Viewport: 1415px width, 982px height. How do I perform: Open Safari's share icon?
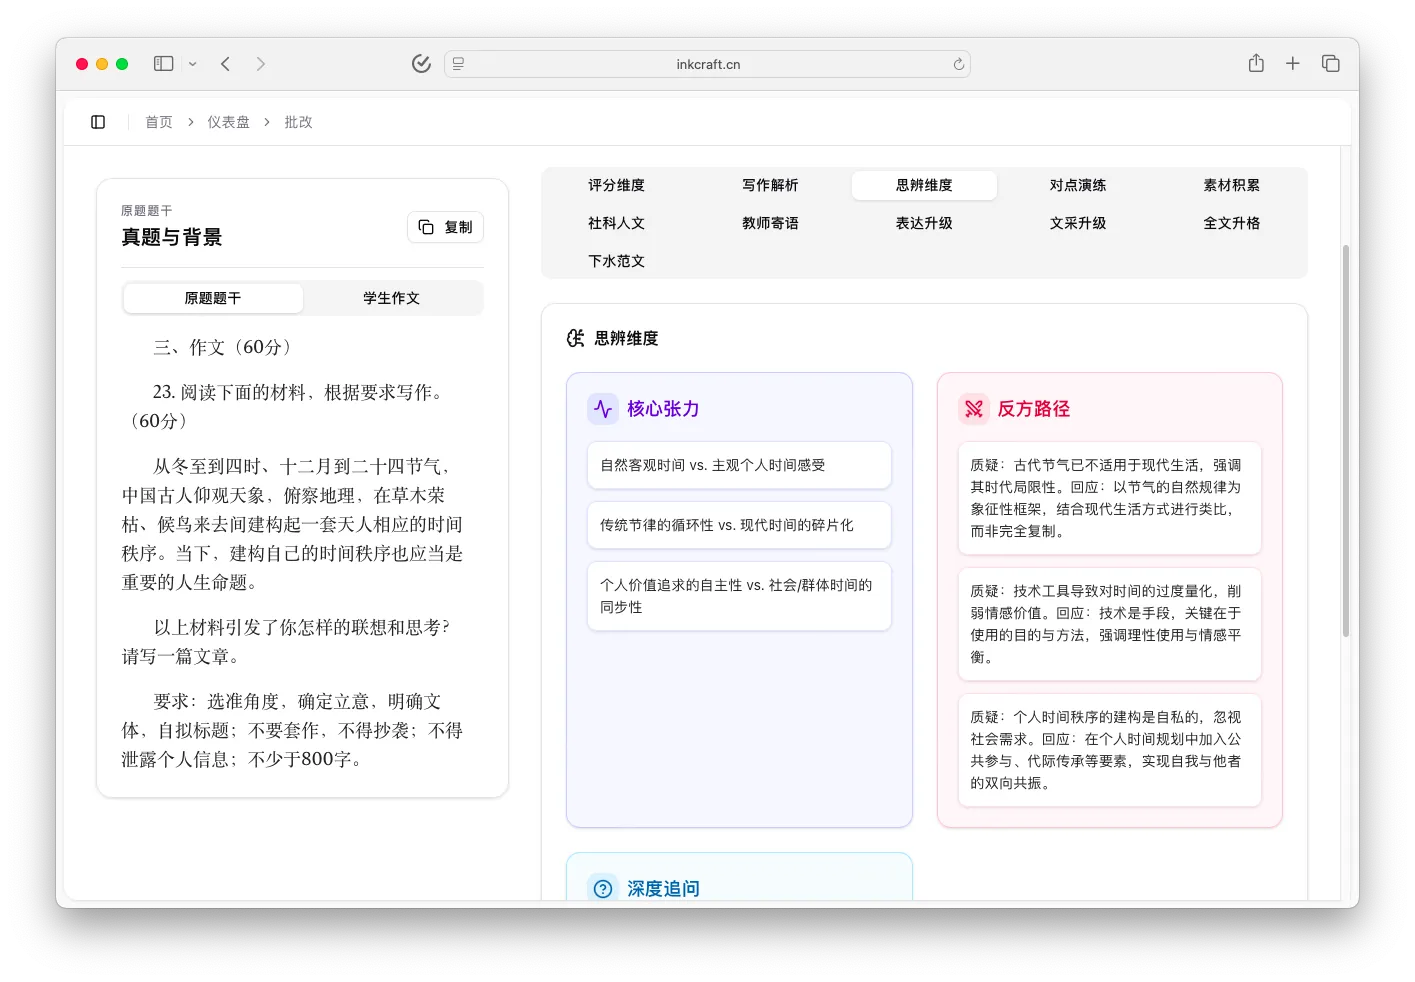(x=1255, y=62)
